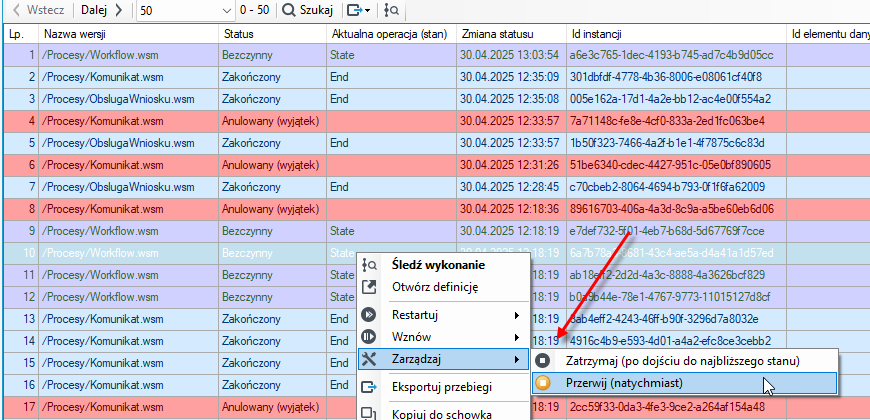The width and height of the screenshot is (870, 420).
Task: Click the Otwórz definicję menu icon
Action: click(x=369, y=287)
